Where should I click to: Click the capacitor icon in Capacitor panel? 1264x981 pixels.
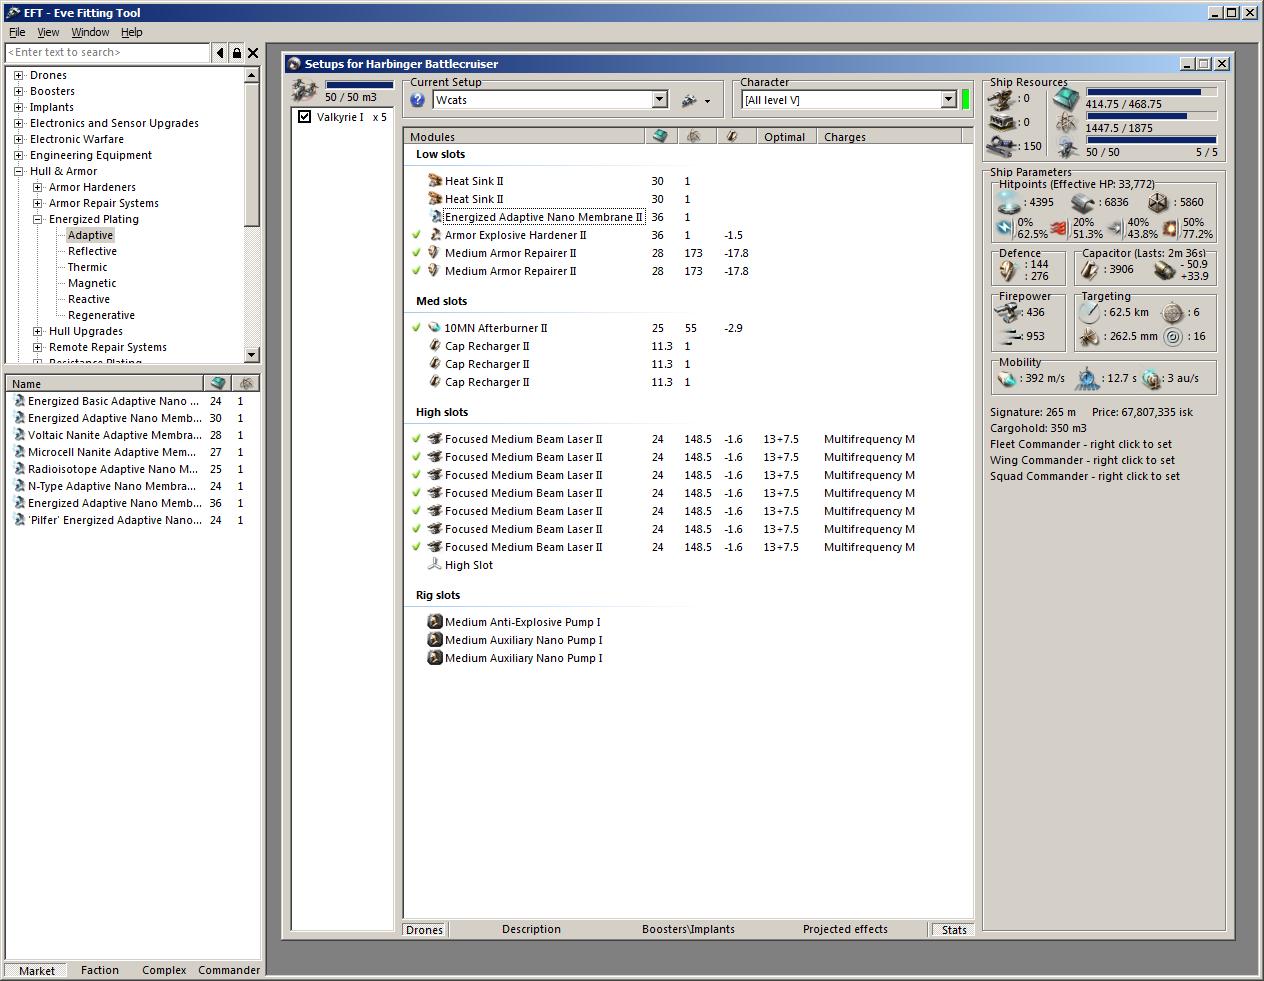[1089, 269]
